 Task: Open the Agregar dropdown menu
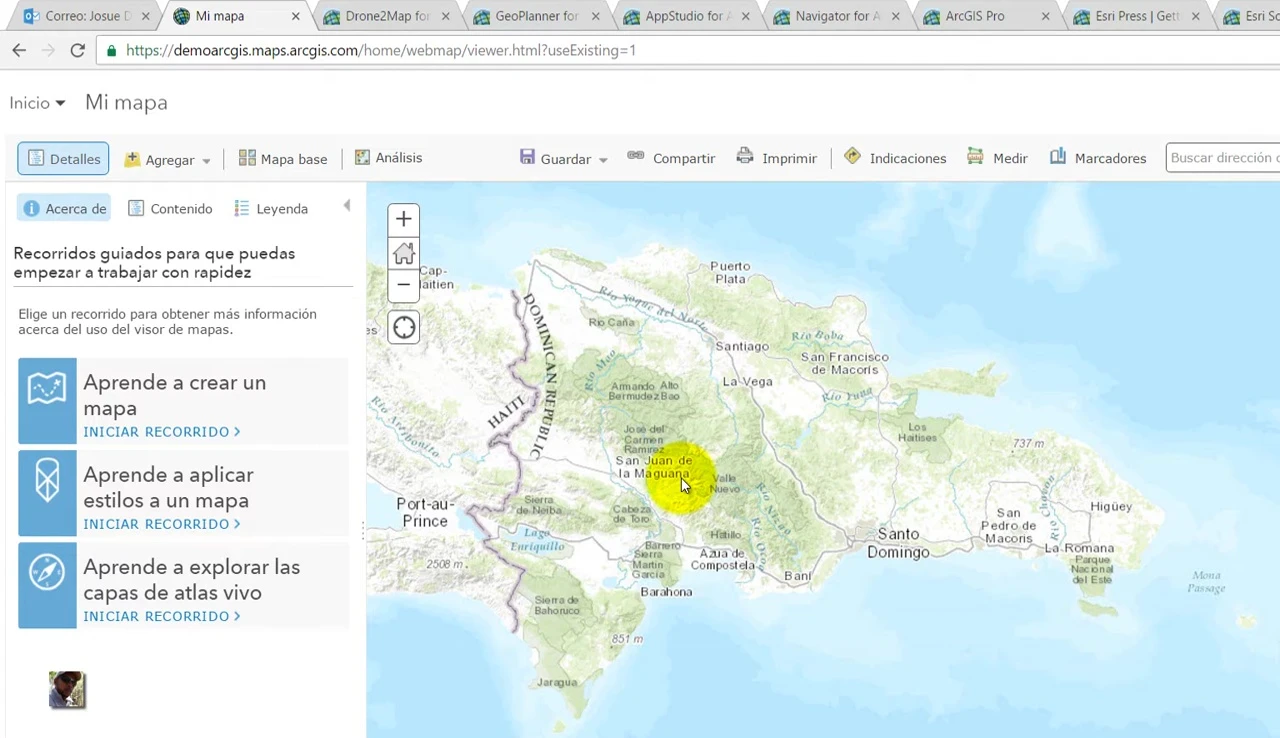(167, 159)
